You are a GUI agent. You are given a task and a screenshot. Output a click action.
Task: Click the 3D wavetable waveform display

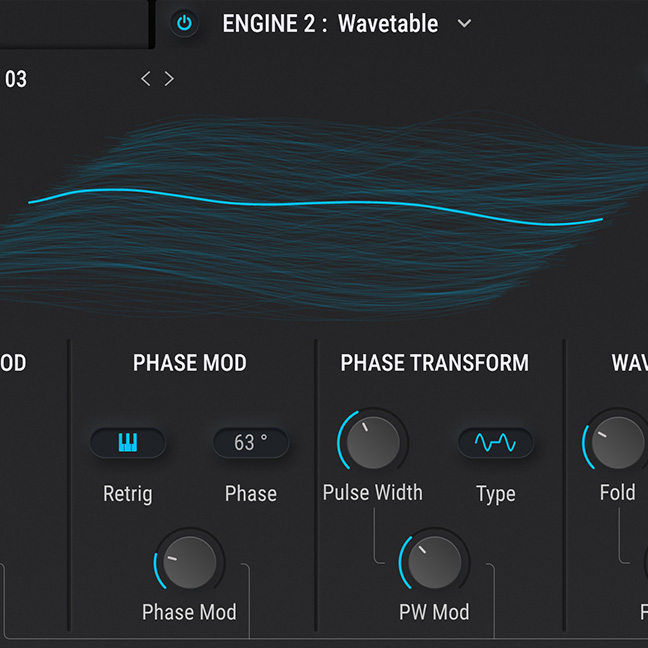click(x=320, y=210)
